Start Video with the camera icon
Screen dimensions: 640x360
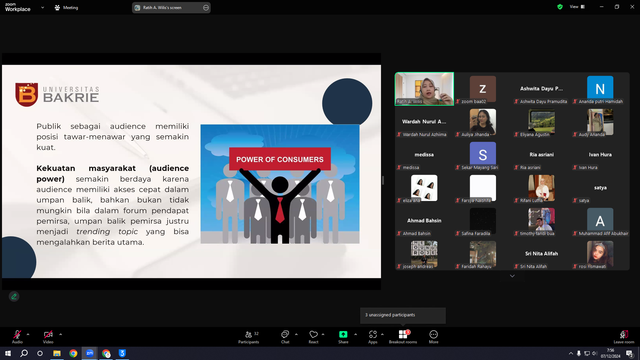pyautogui.click(x=48, y=335)
